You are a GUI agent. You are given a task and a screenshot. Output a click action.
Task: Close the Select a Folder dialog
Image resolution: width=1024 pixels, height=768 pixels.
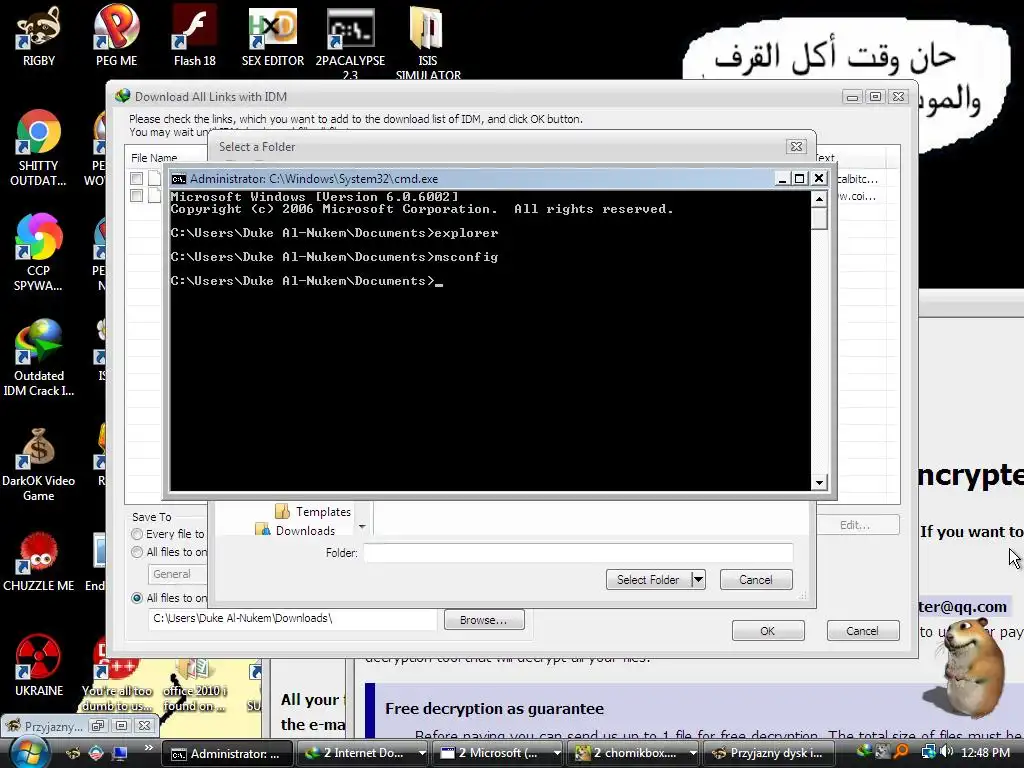796,146
